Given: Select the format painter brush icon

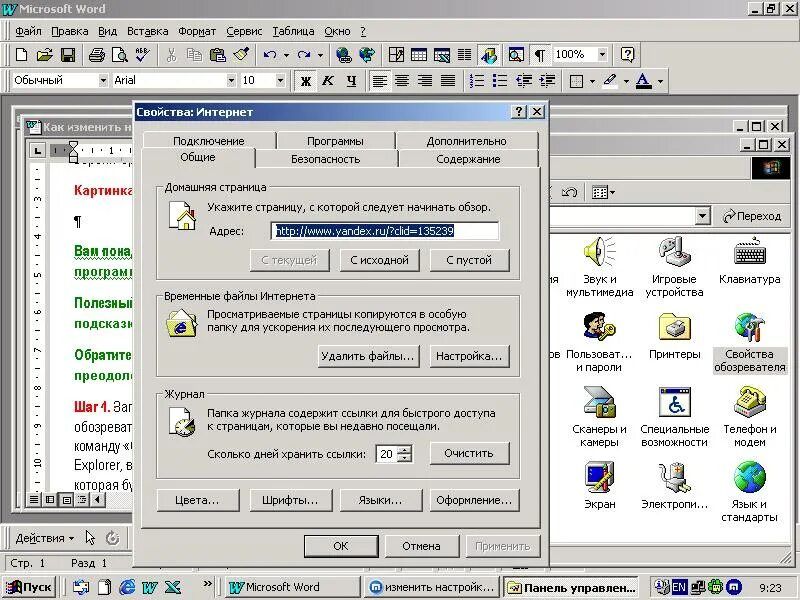Looking at the screenshot, I should click(x=241, y=55).
